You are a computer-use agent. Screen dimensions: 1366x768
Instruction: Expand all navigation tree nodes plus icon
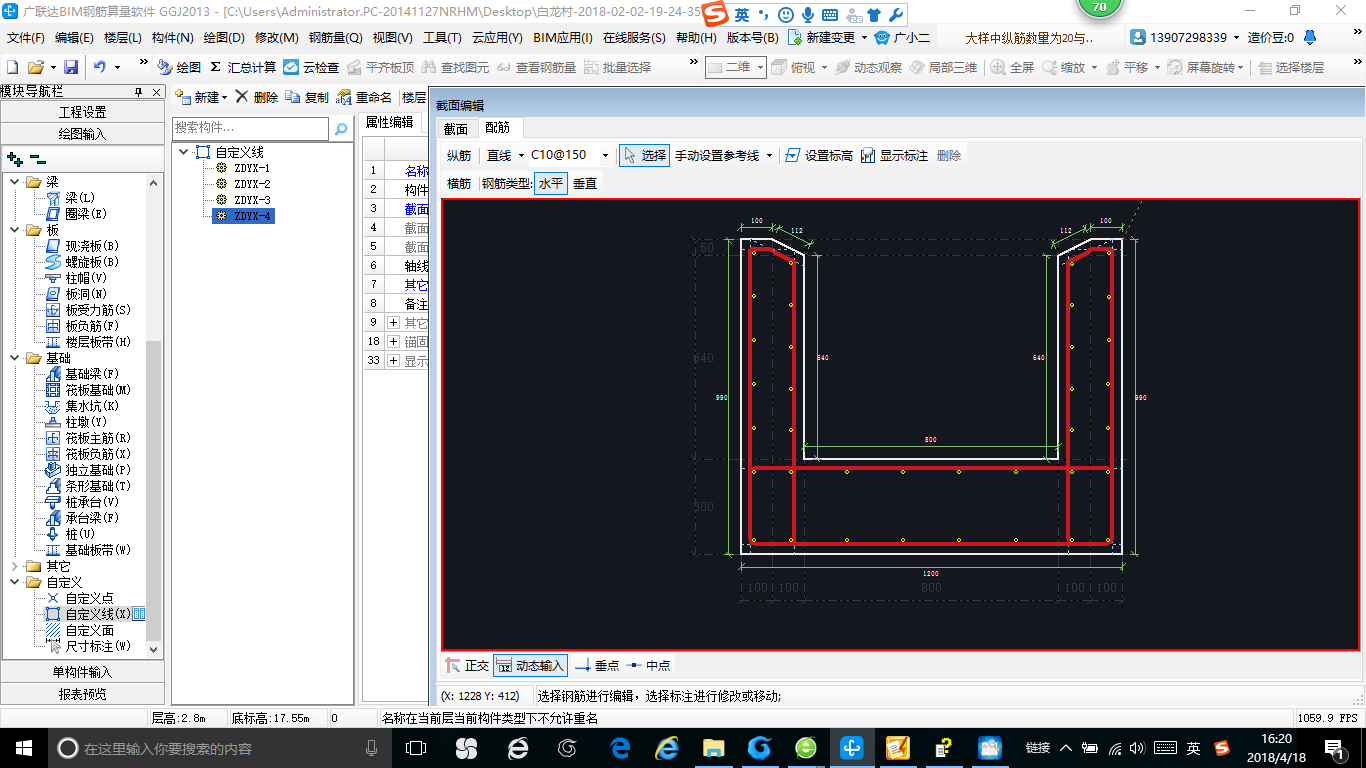(x=14, y=159)
